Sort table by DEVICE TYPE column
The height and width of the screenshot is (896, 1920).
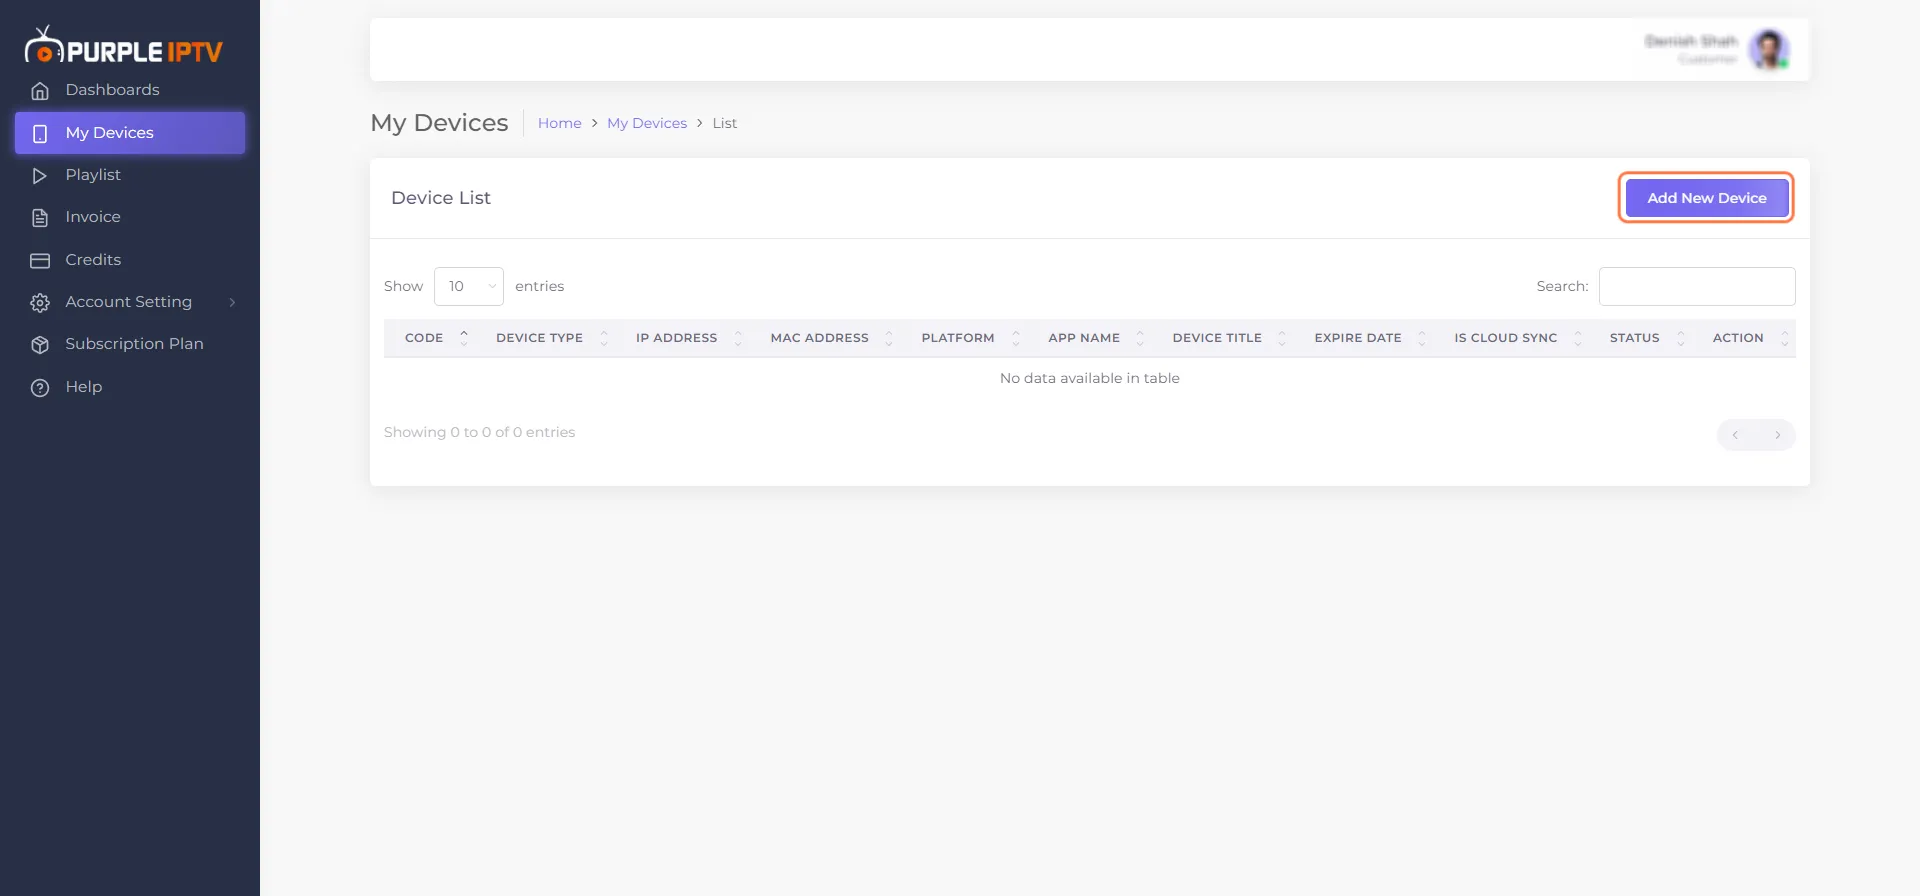coord(545,338)
